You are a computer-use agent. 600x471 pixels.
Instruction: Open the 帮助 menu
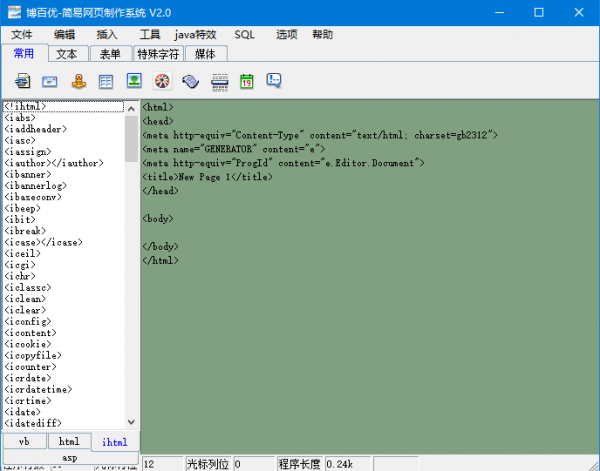[x=323, y=34]
